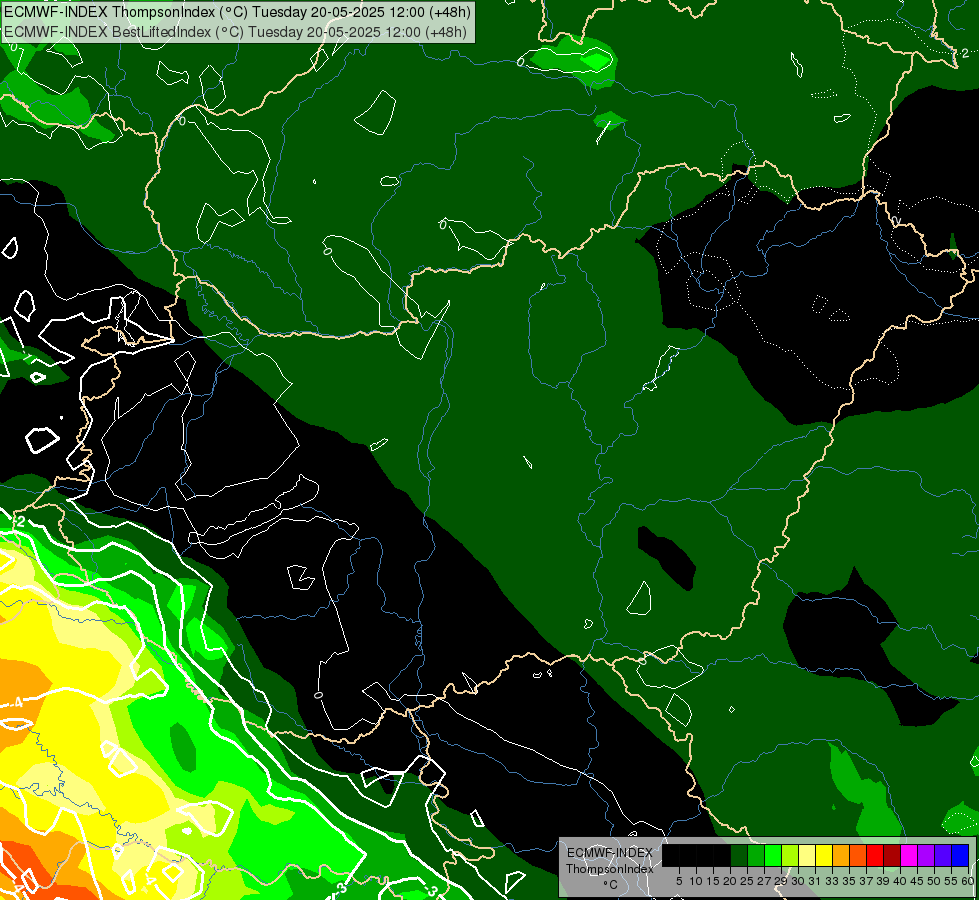Click the legend subtitle ThompsonIndex
979x900 pixels.
pyautogui.click(x=609, y=869)
